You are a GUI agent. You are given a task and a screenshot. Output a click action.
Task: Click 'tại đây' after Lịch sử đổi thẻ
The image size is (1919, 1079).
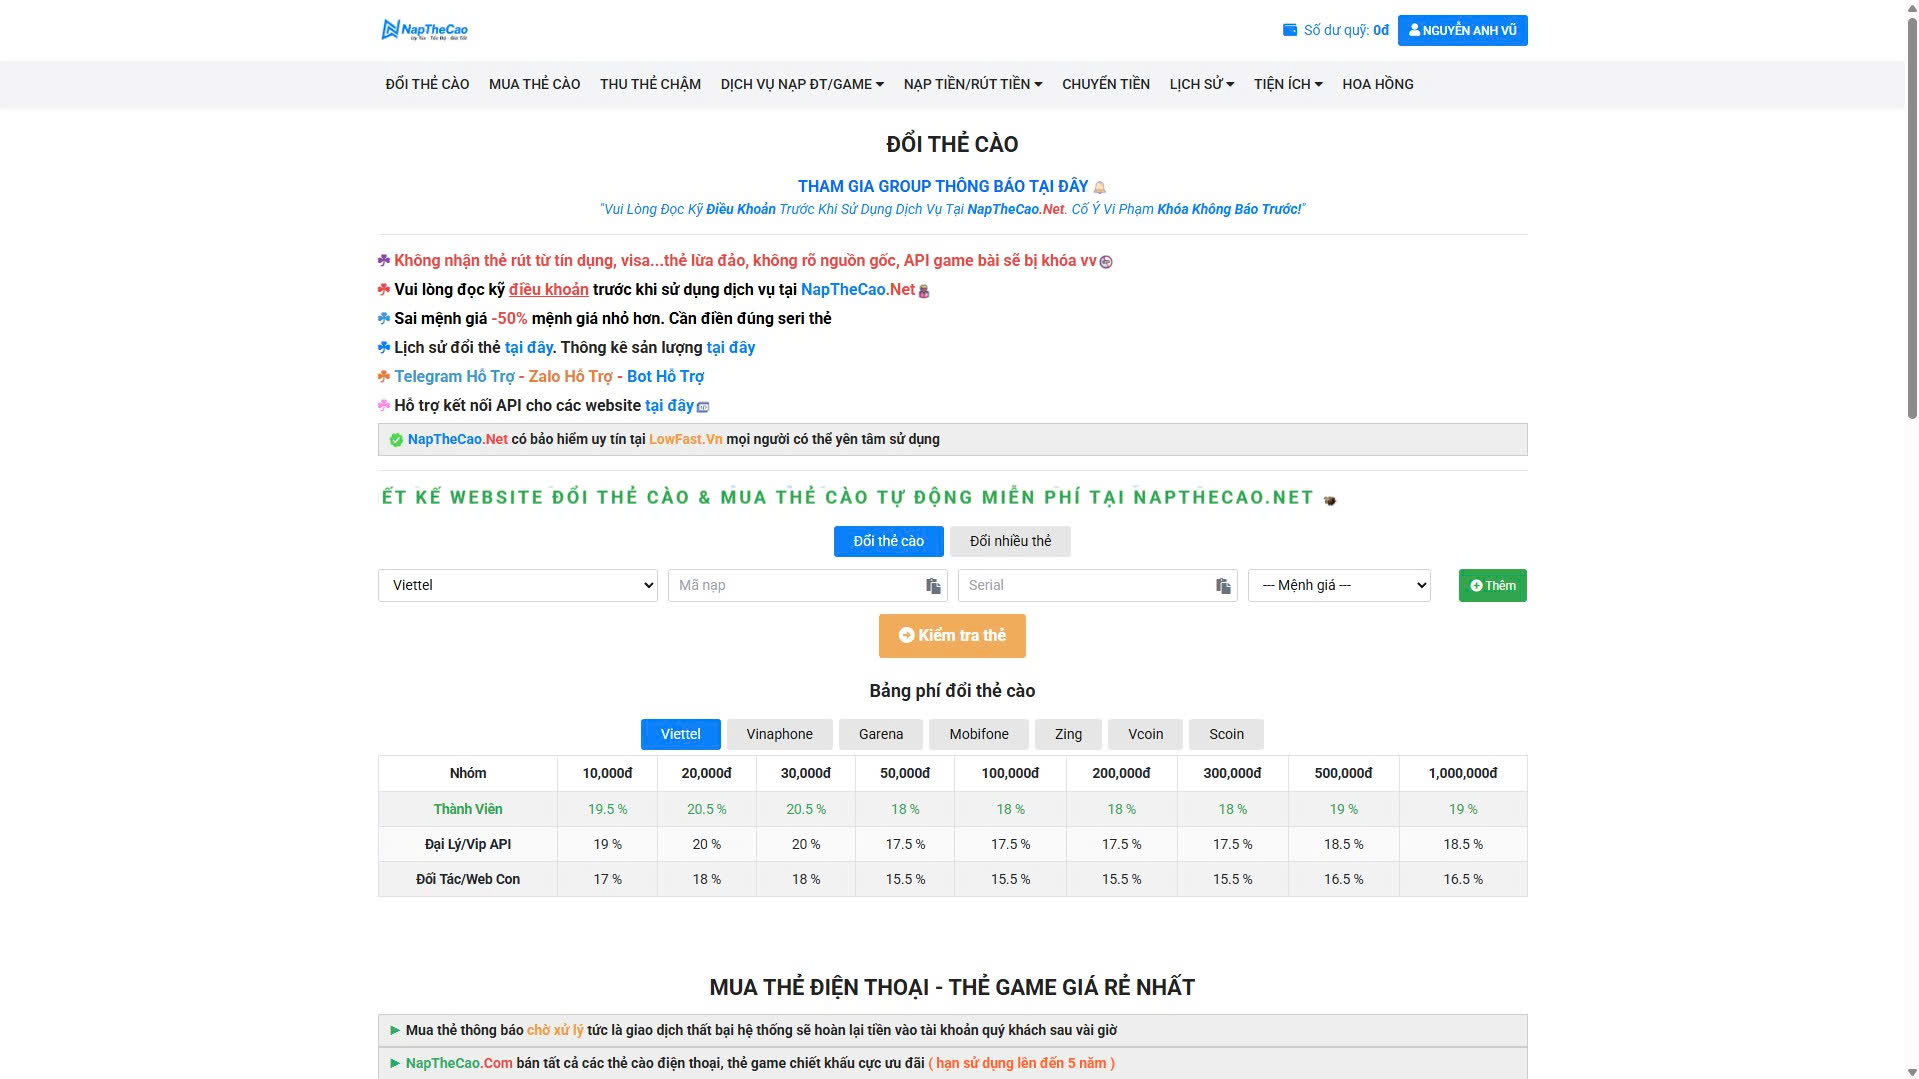point(528,348)
